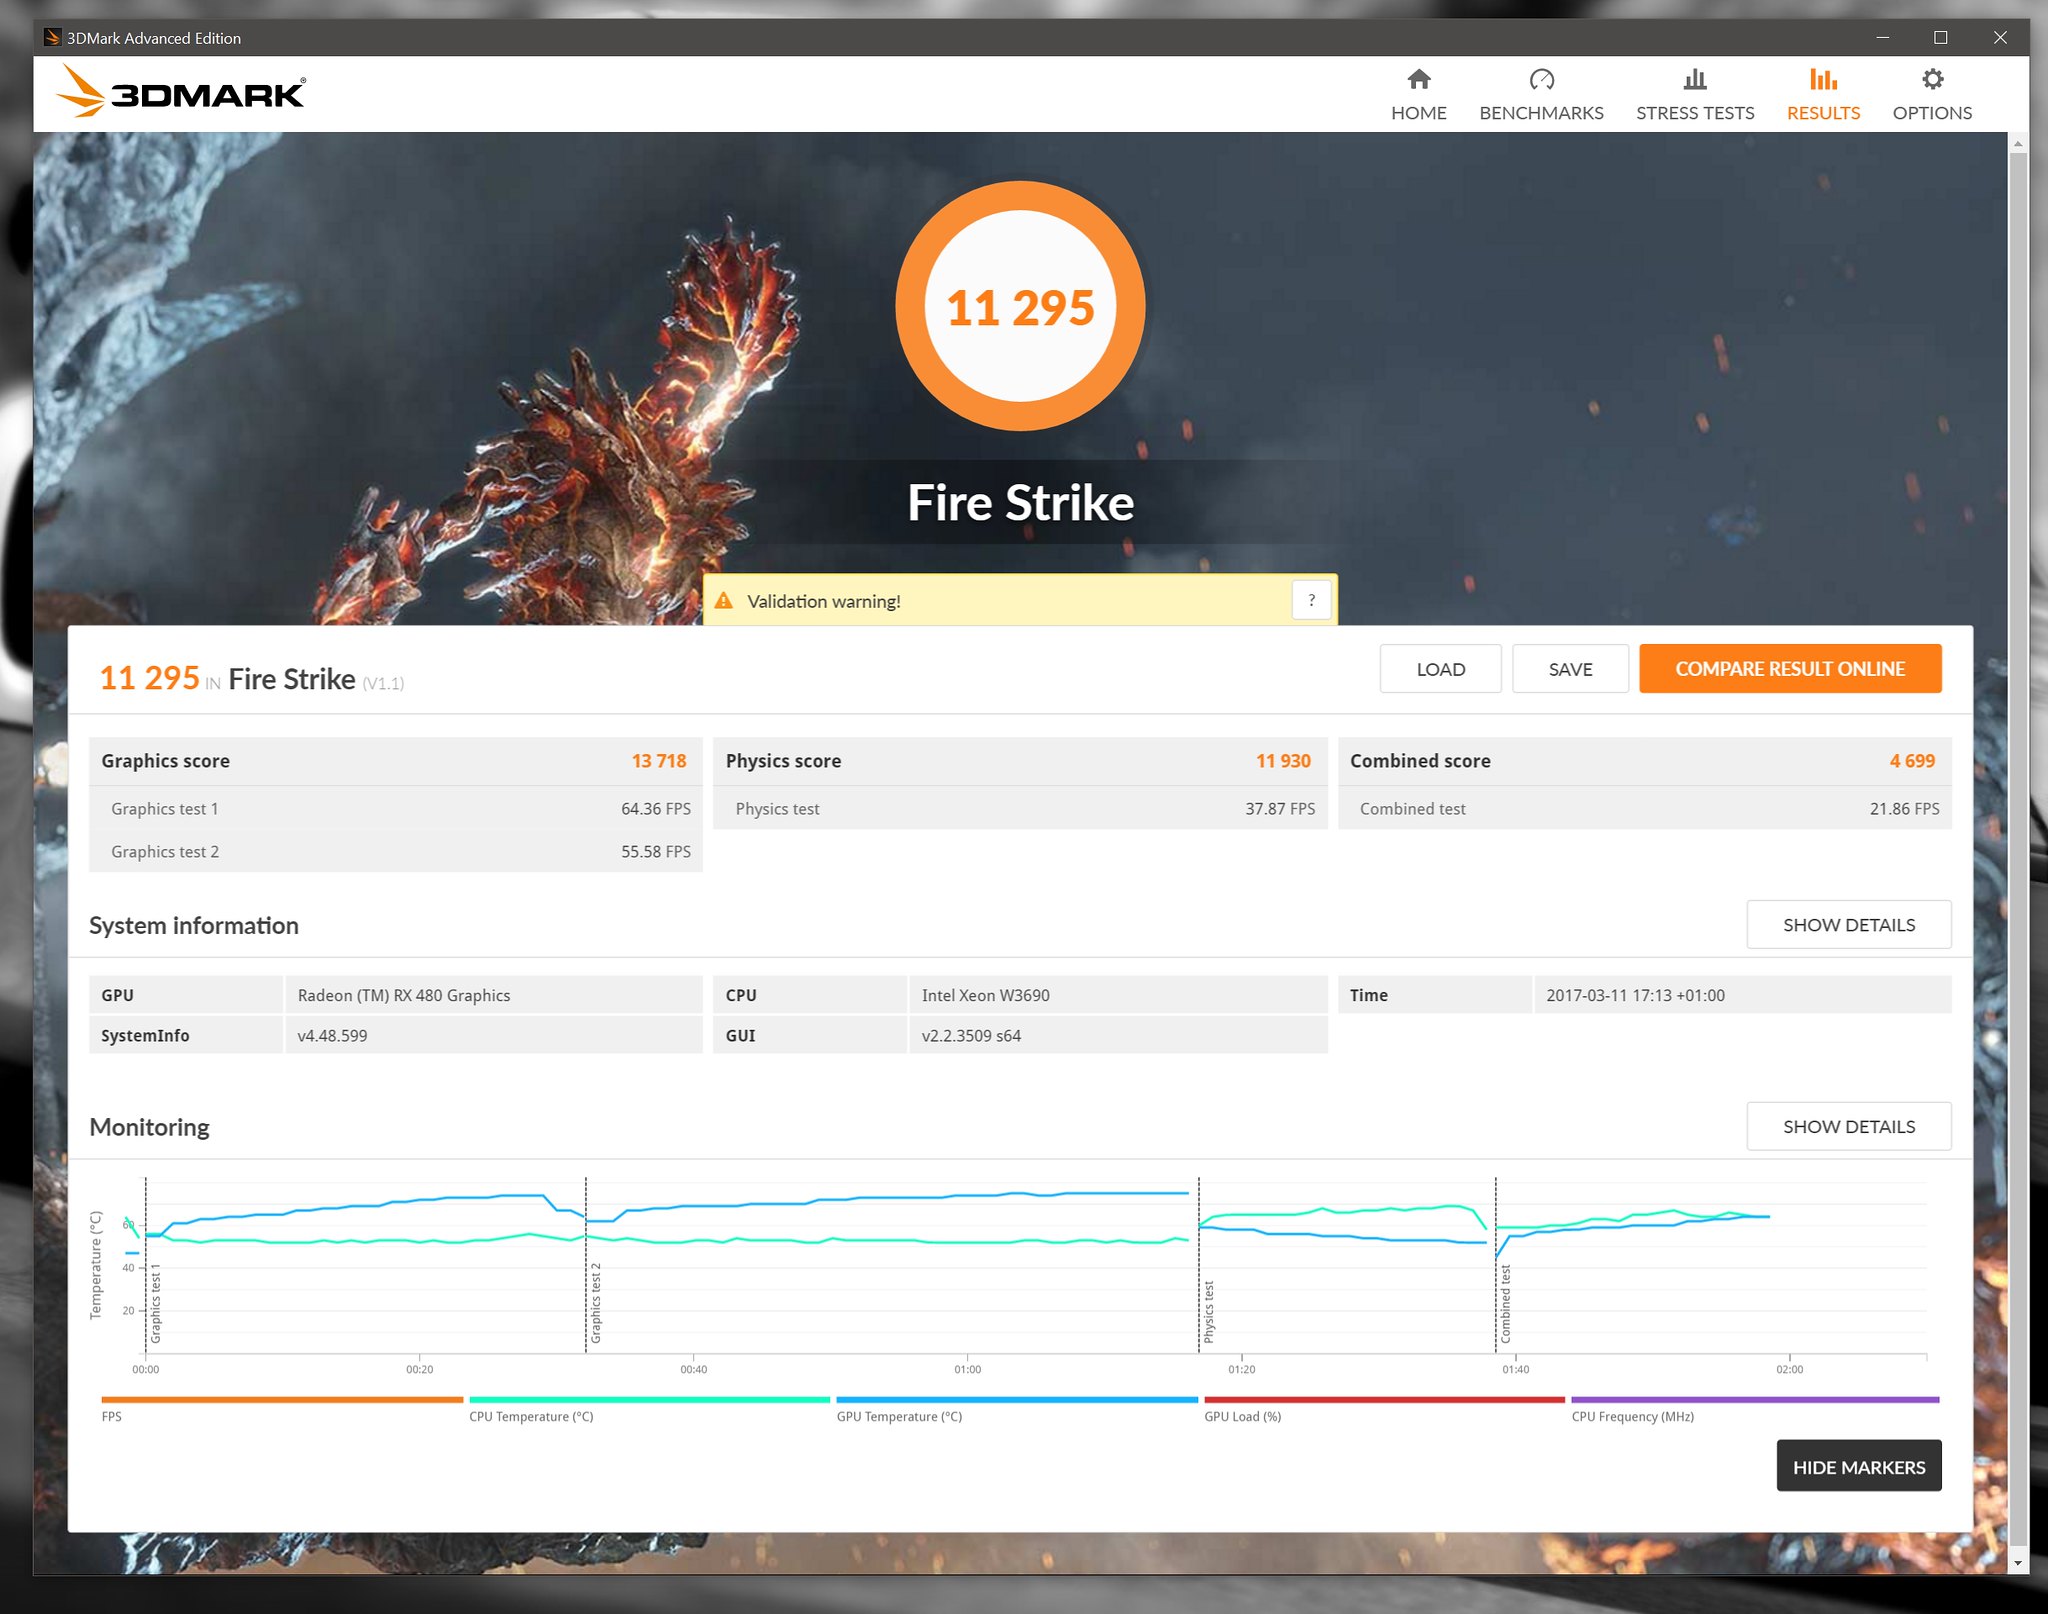Click GPU value Radeon (TM) RX 480 Graphics
This screenshot has height=1614, width=2048.
[x=404, y=995]
